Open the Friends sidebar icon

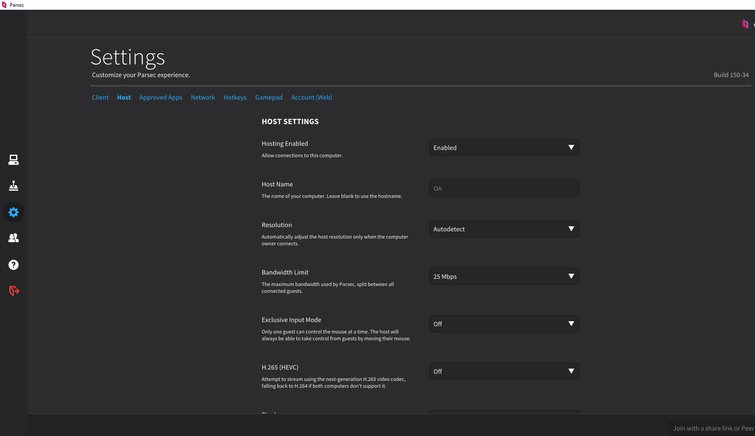pos(13,238)
